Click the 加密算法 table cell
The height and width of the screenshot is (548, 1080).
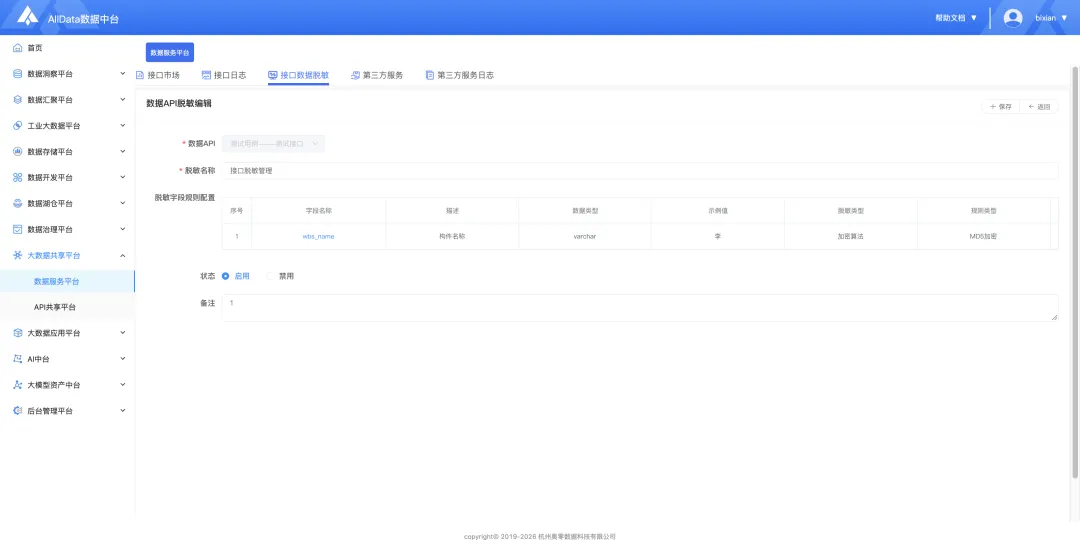coord(850,236)
